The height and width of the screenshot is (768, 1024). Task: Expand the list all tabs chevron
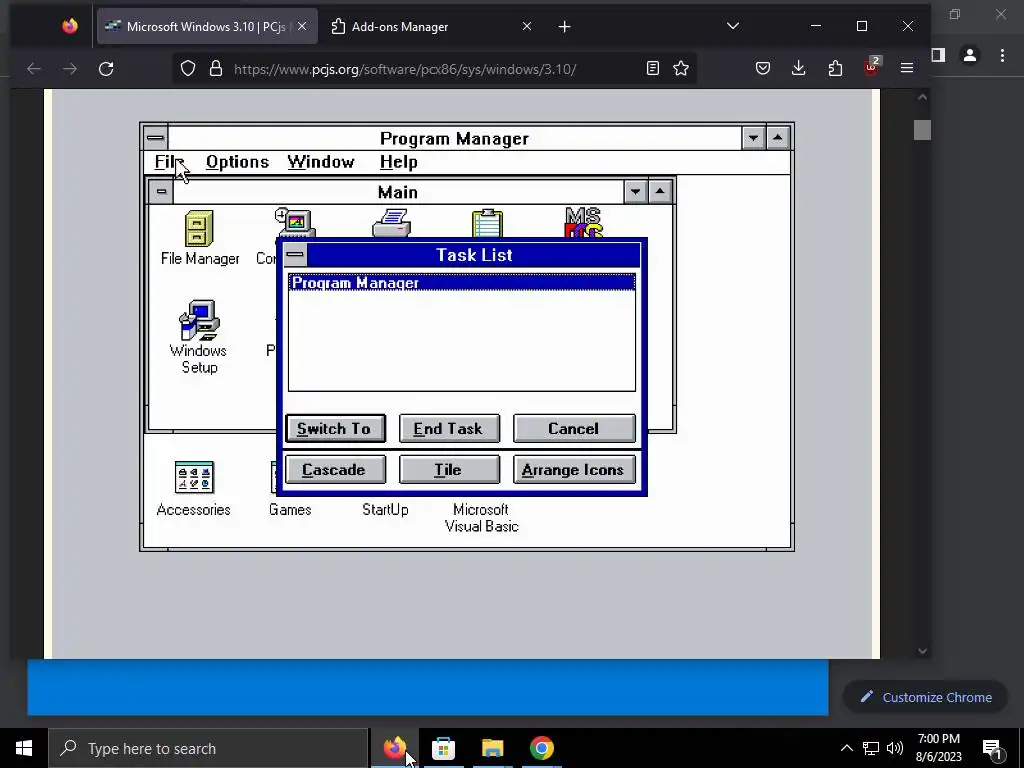tap(733, 26)
